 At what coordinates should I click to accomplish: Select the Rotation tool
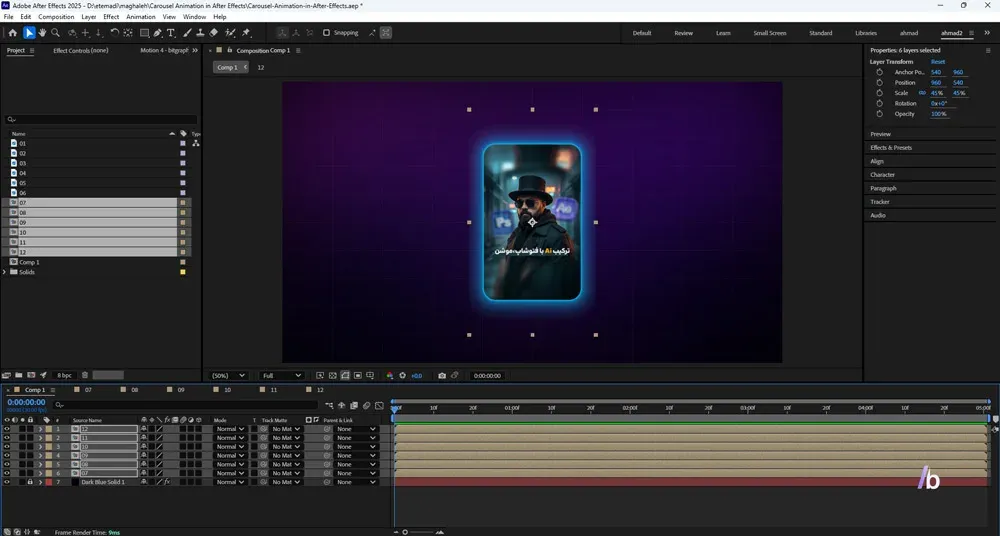[115, 33]
